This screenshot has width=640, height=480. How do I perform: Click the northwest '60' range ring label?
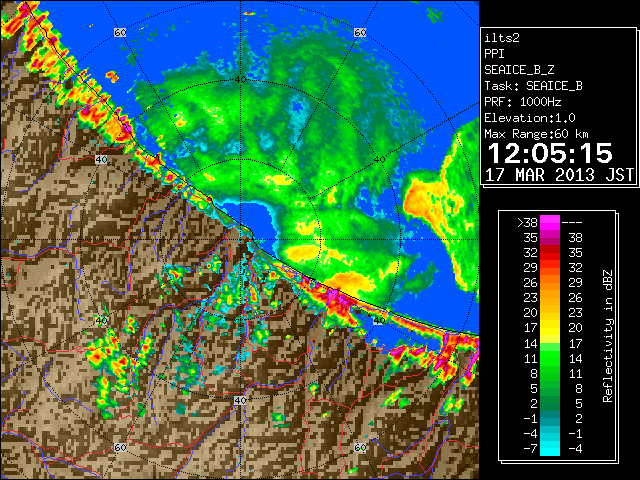pyautogui.click(x=120, y=32)
